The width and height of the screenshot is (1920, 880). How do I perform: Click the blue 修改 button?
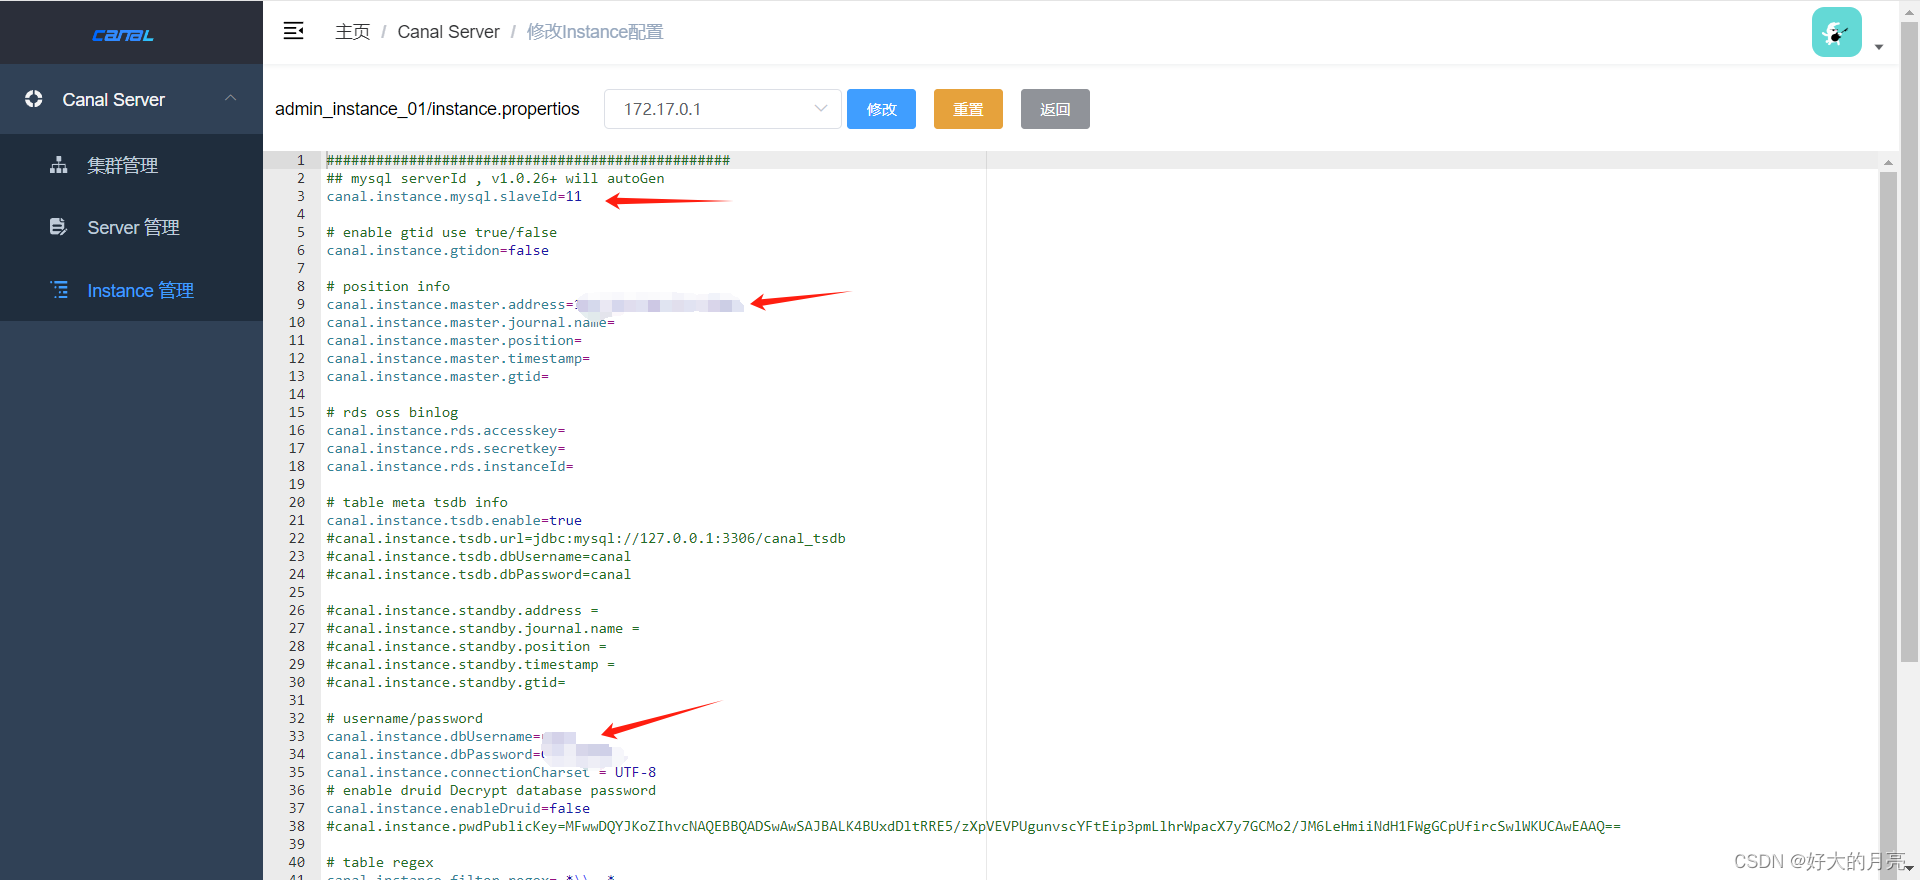point(881,109)
